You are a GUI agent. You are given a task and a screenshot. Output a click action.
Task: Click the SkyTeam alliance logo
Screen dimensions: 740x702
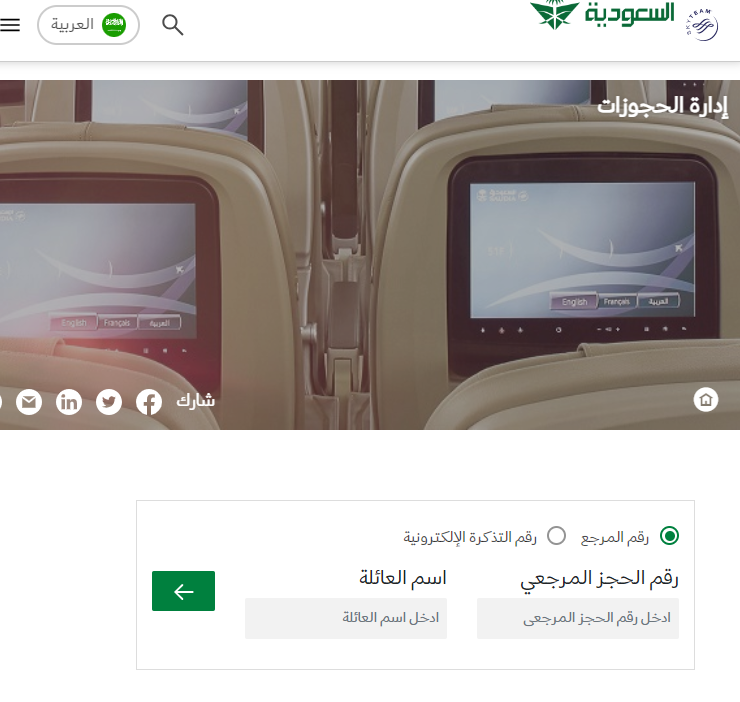coord(702,25)
